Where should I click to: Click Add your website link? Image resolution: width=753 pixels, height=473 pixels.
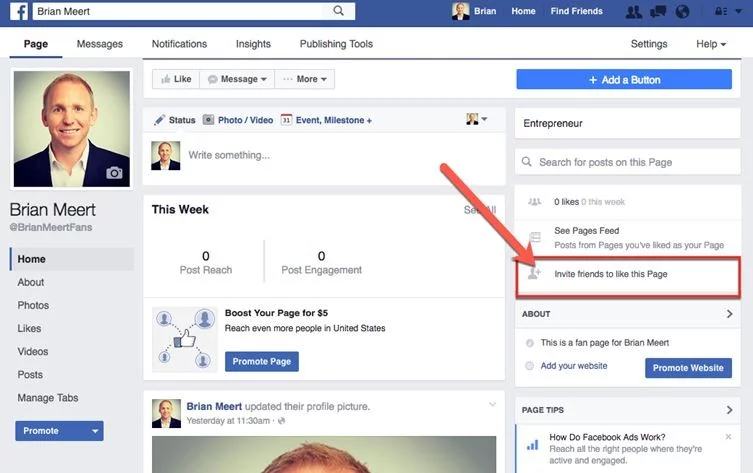tap(574, 366)
